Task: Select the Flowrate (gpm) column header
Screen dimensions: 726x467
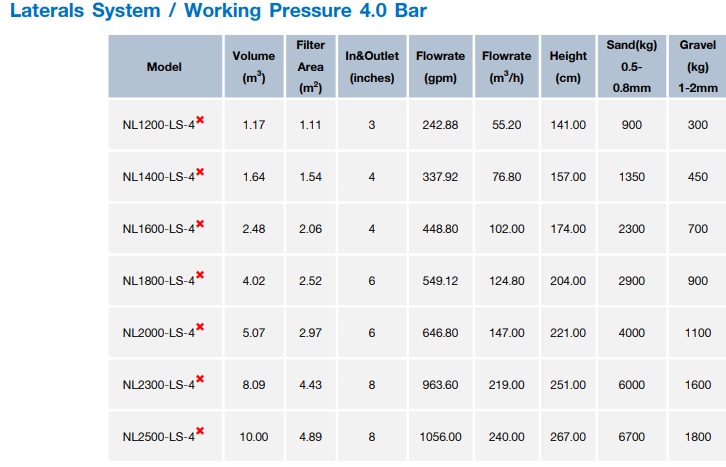Action: 440,67
